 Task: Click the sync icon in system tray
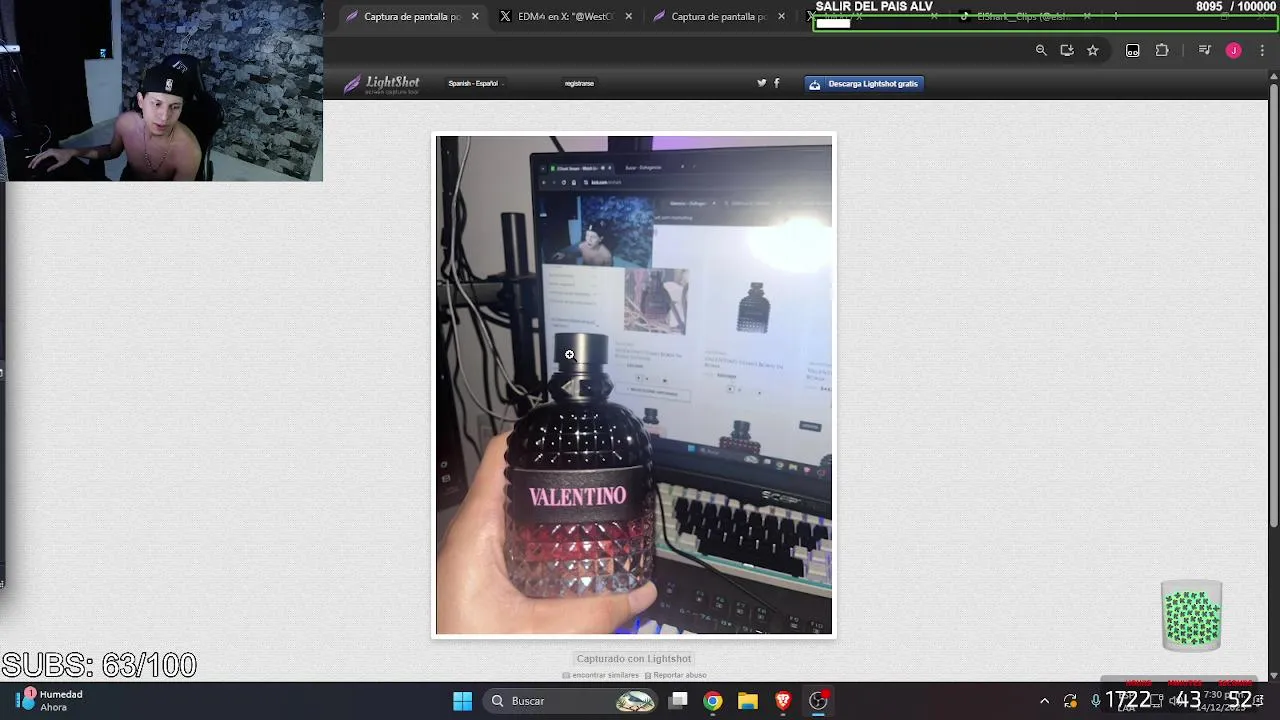point(1070,701)
